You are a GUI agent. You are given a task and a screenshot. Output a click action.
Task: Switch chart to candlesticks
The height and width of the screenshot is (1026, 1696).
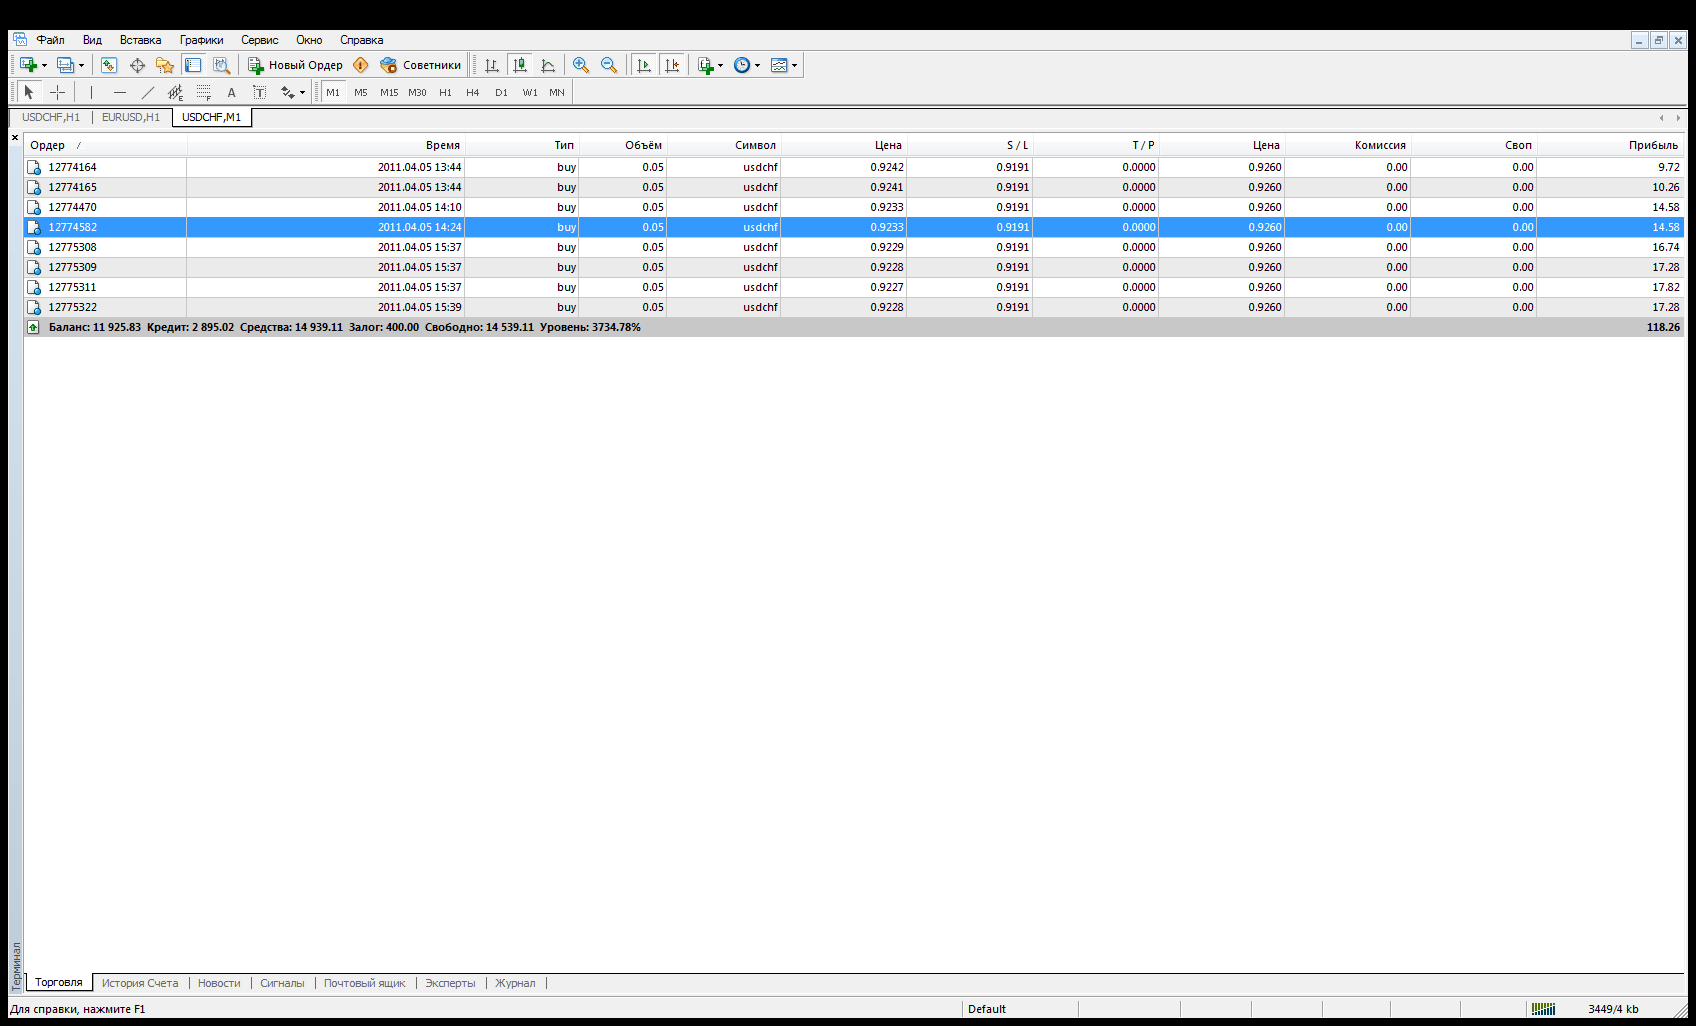tap(519, 65)
